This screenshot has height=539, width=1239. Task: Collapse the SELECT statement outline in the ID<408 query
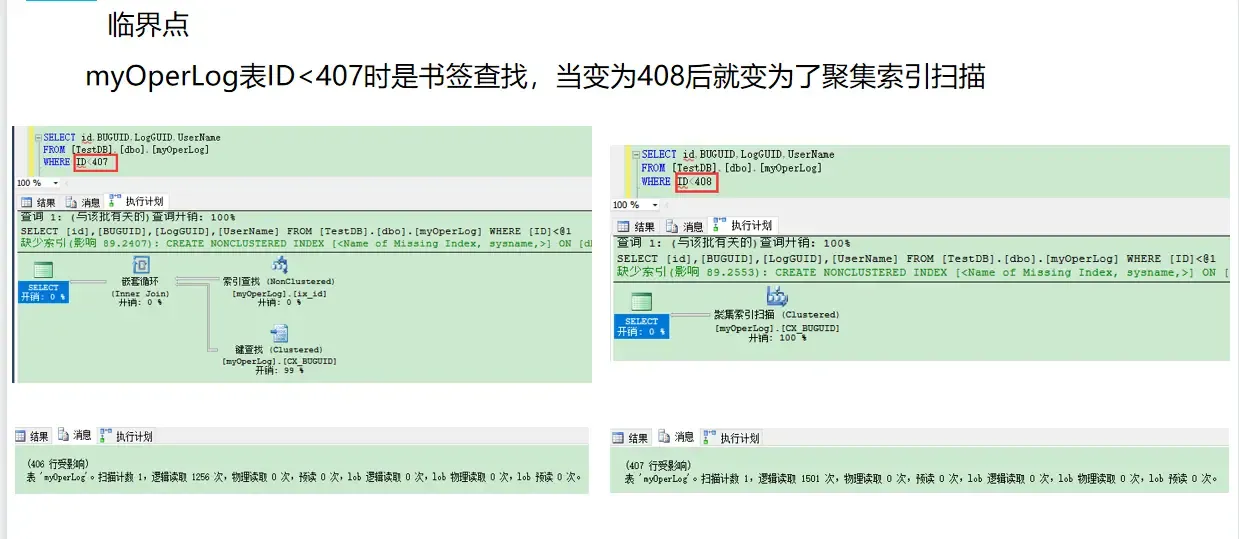pos(636,154)
